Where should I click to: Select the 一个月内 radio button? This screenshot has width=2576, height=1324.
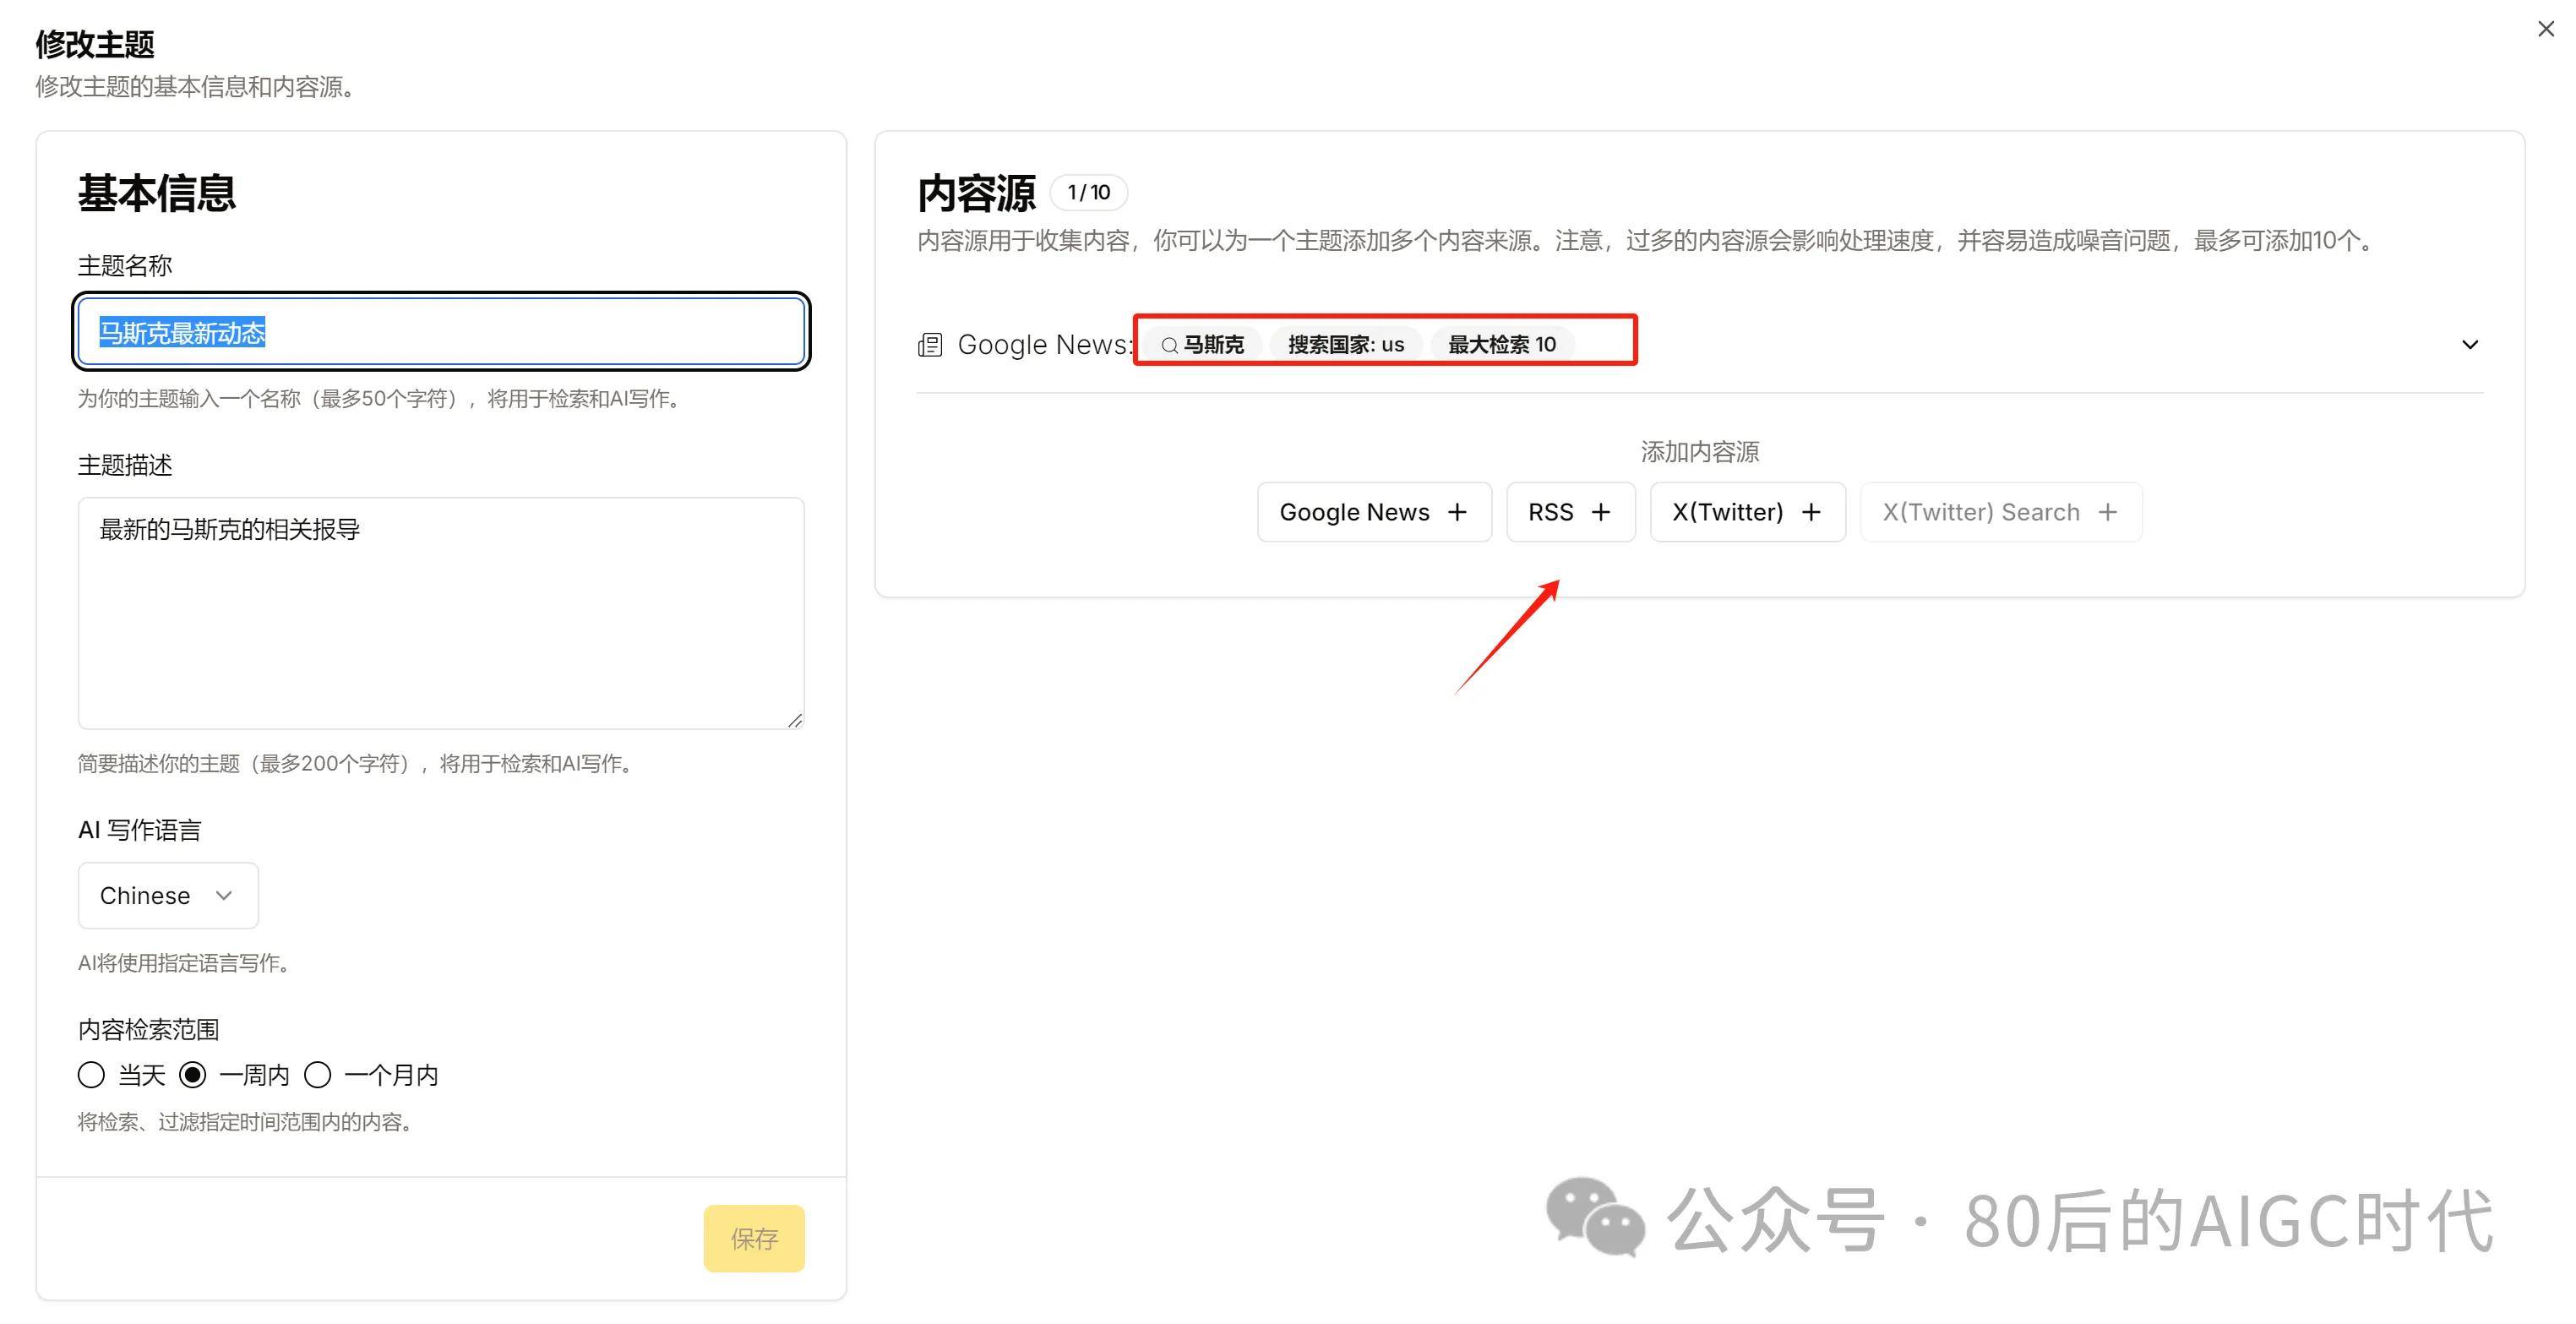(318, 1074)
